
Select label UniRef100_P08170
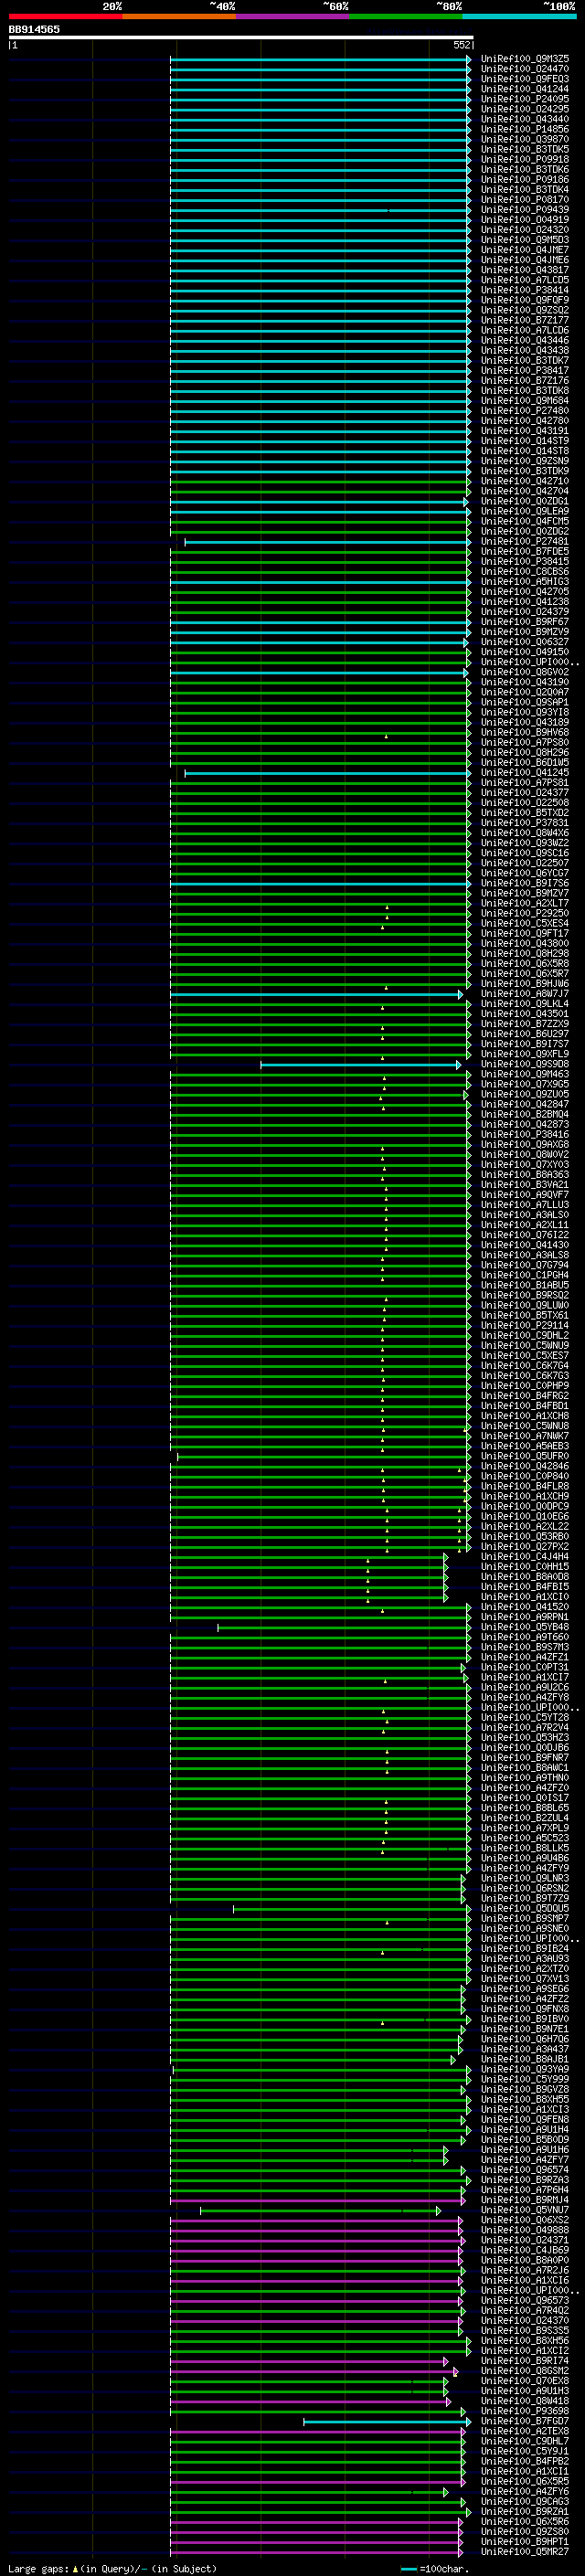(x=525, y=199)
